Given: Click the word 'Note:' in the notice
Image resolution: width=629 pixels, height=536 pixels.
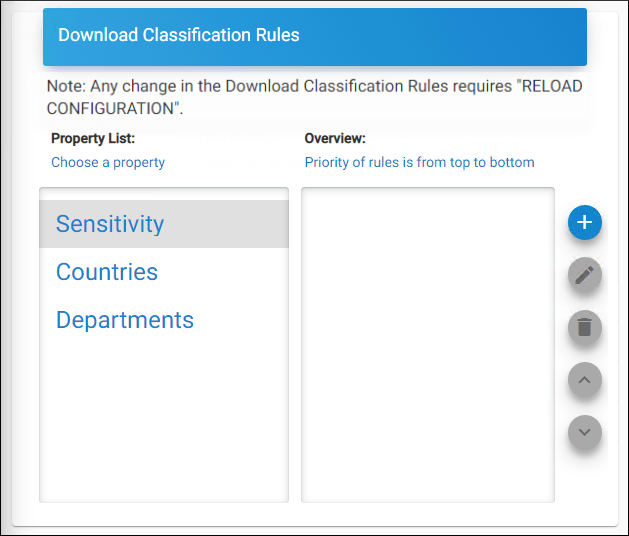Looking at the screenshot, I should 64,86.
